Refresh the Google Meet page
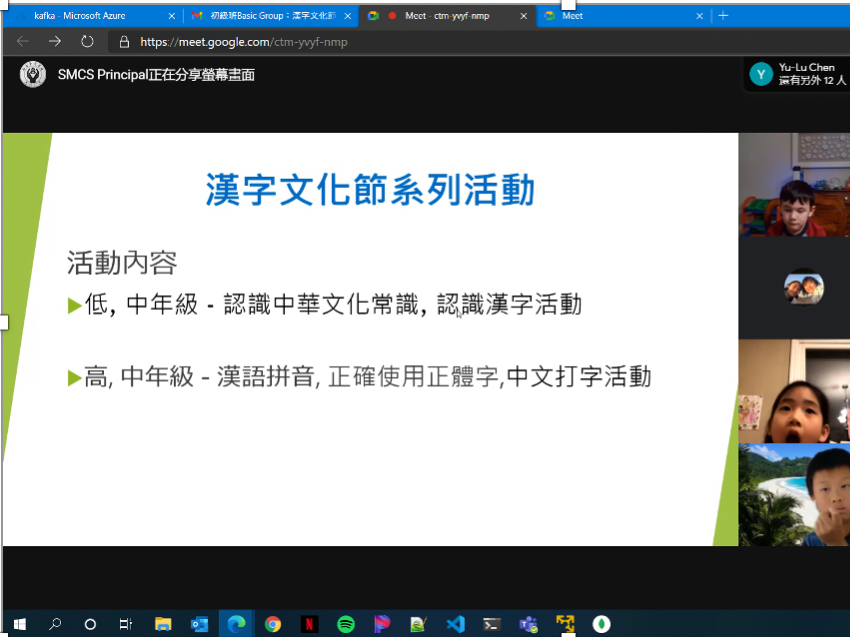 click(x=87, y=42)
